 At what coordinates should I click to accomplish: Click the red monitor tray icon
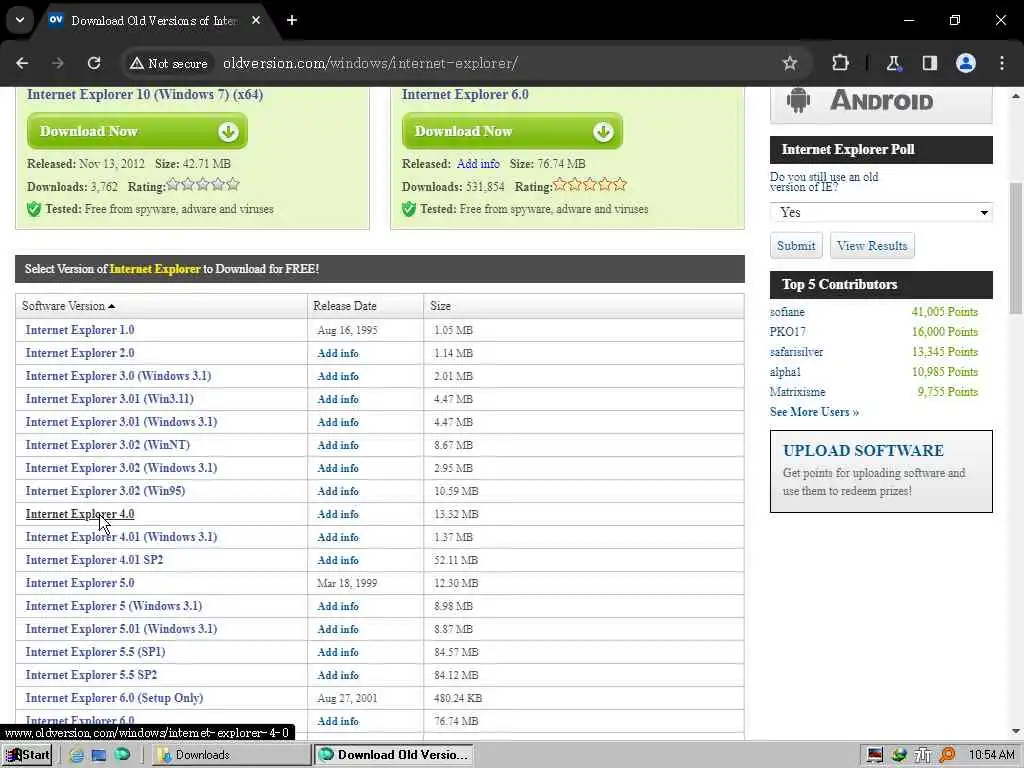(x=875, y=755)
